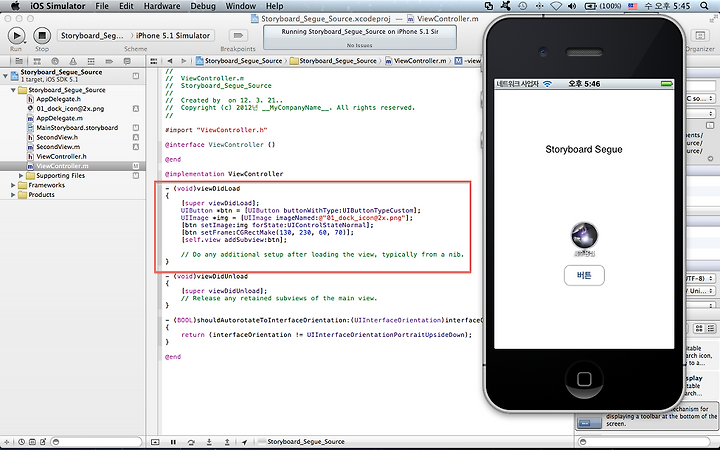Show the Symbol navigator
Viewport: 720px width, 450px height.
pyautogui.click(x=37, y=61)
